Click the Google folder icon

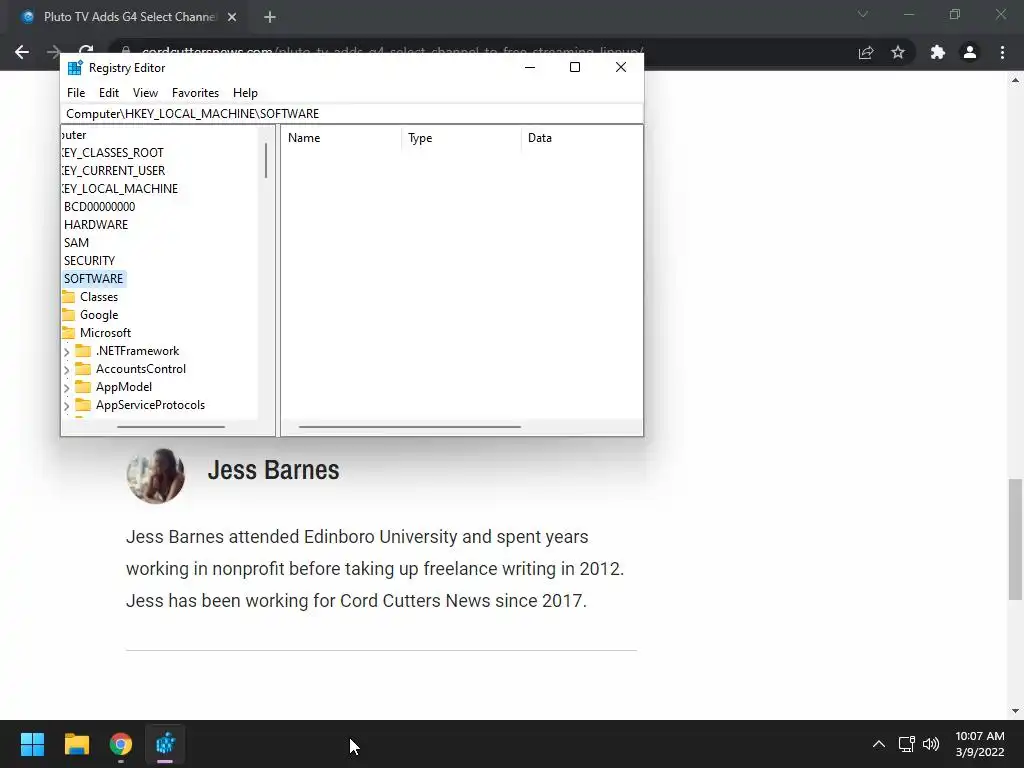click(69, 315)
